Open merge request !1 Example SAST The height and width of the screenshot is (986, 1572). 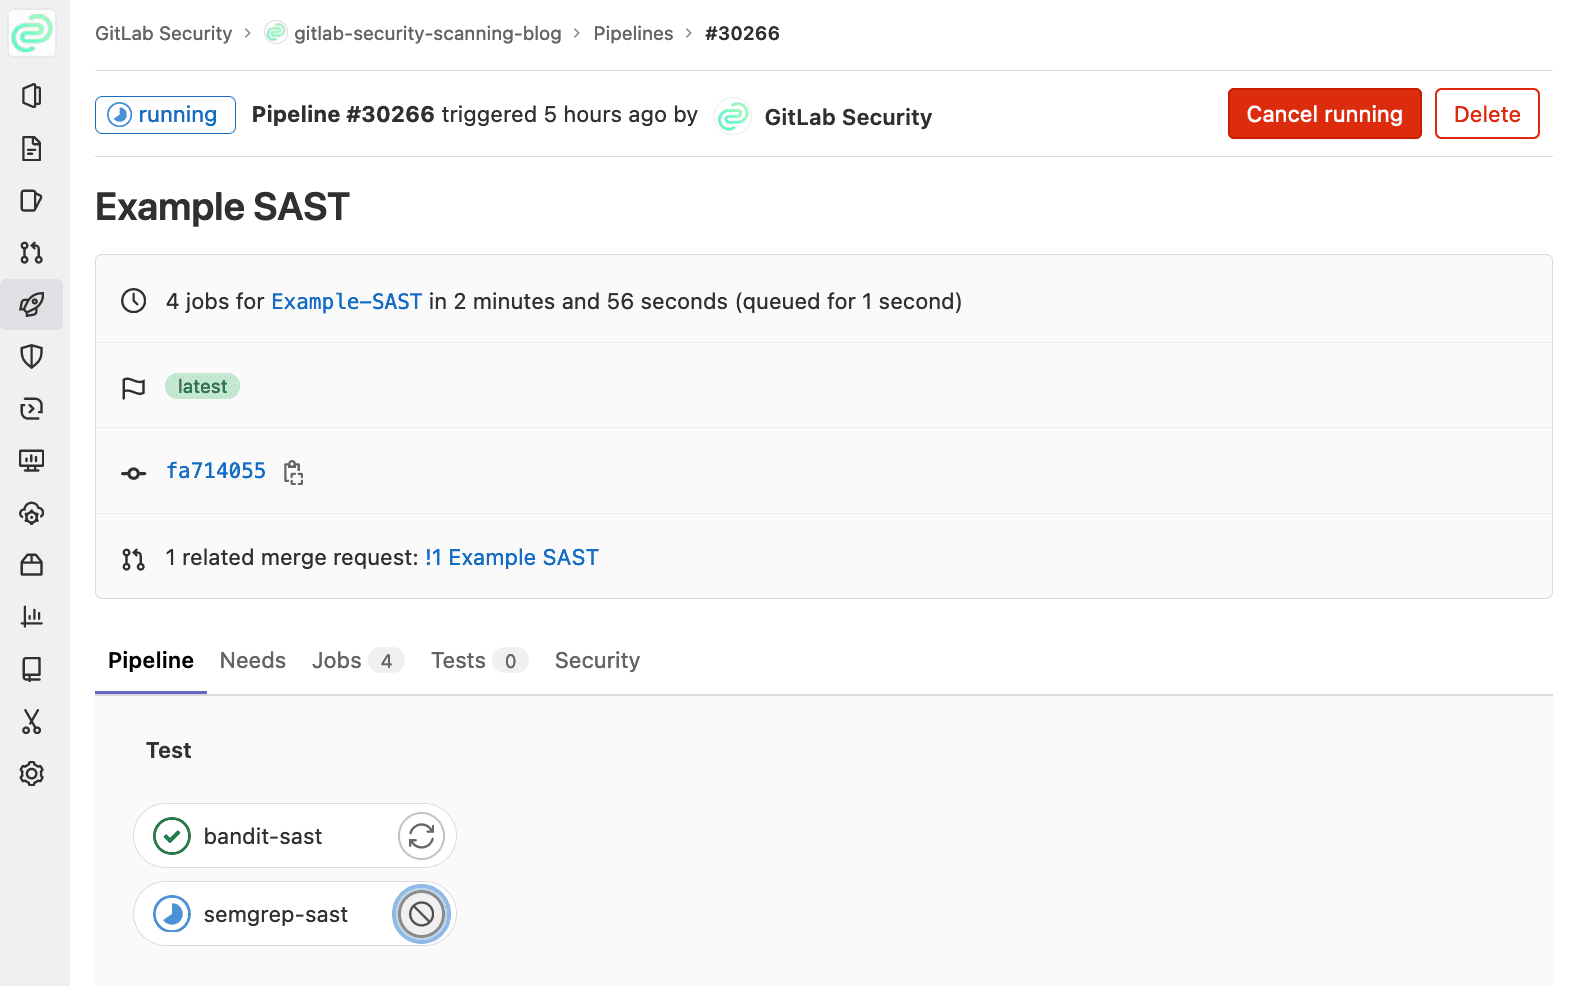coord(512,558)
